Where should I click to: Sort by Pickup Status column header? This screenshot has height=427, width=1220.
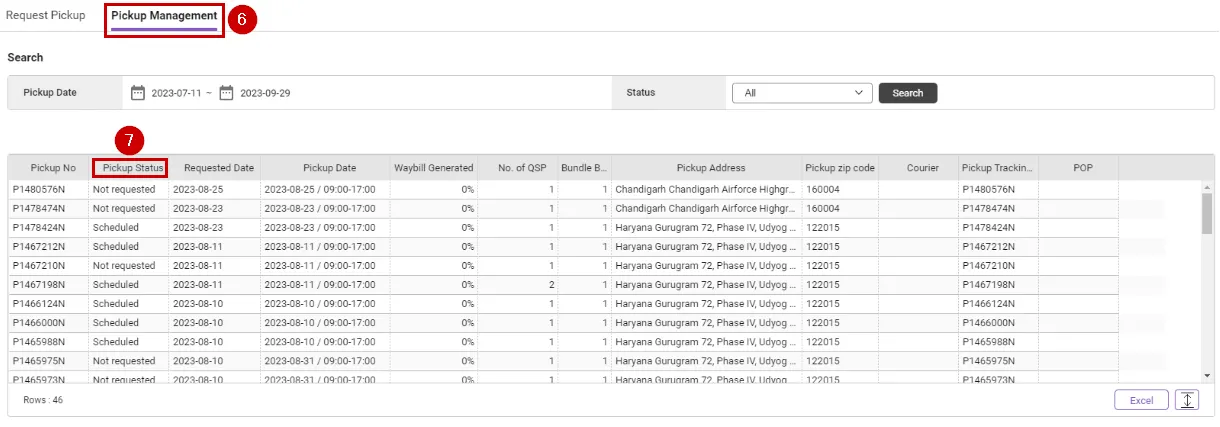(x=129, y=168)
